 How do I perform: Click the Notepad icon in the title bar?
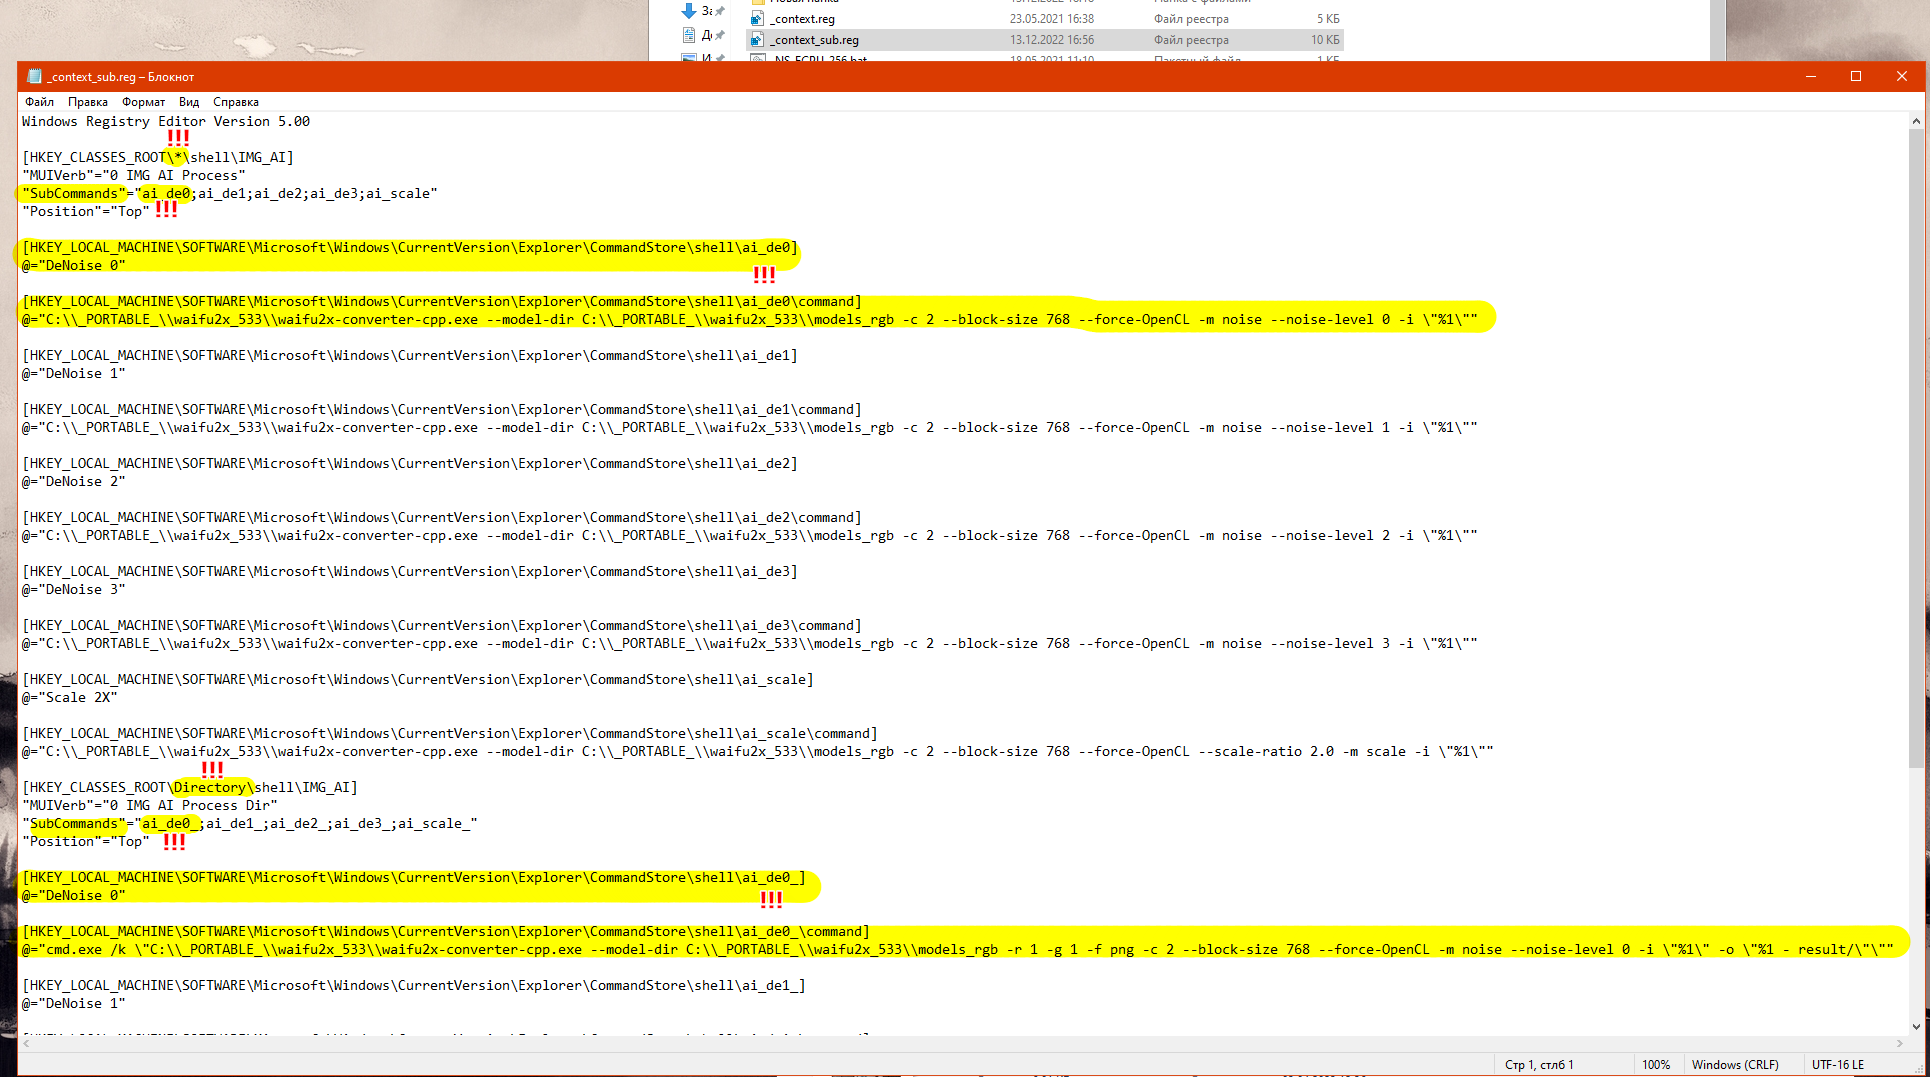35,77
